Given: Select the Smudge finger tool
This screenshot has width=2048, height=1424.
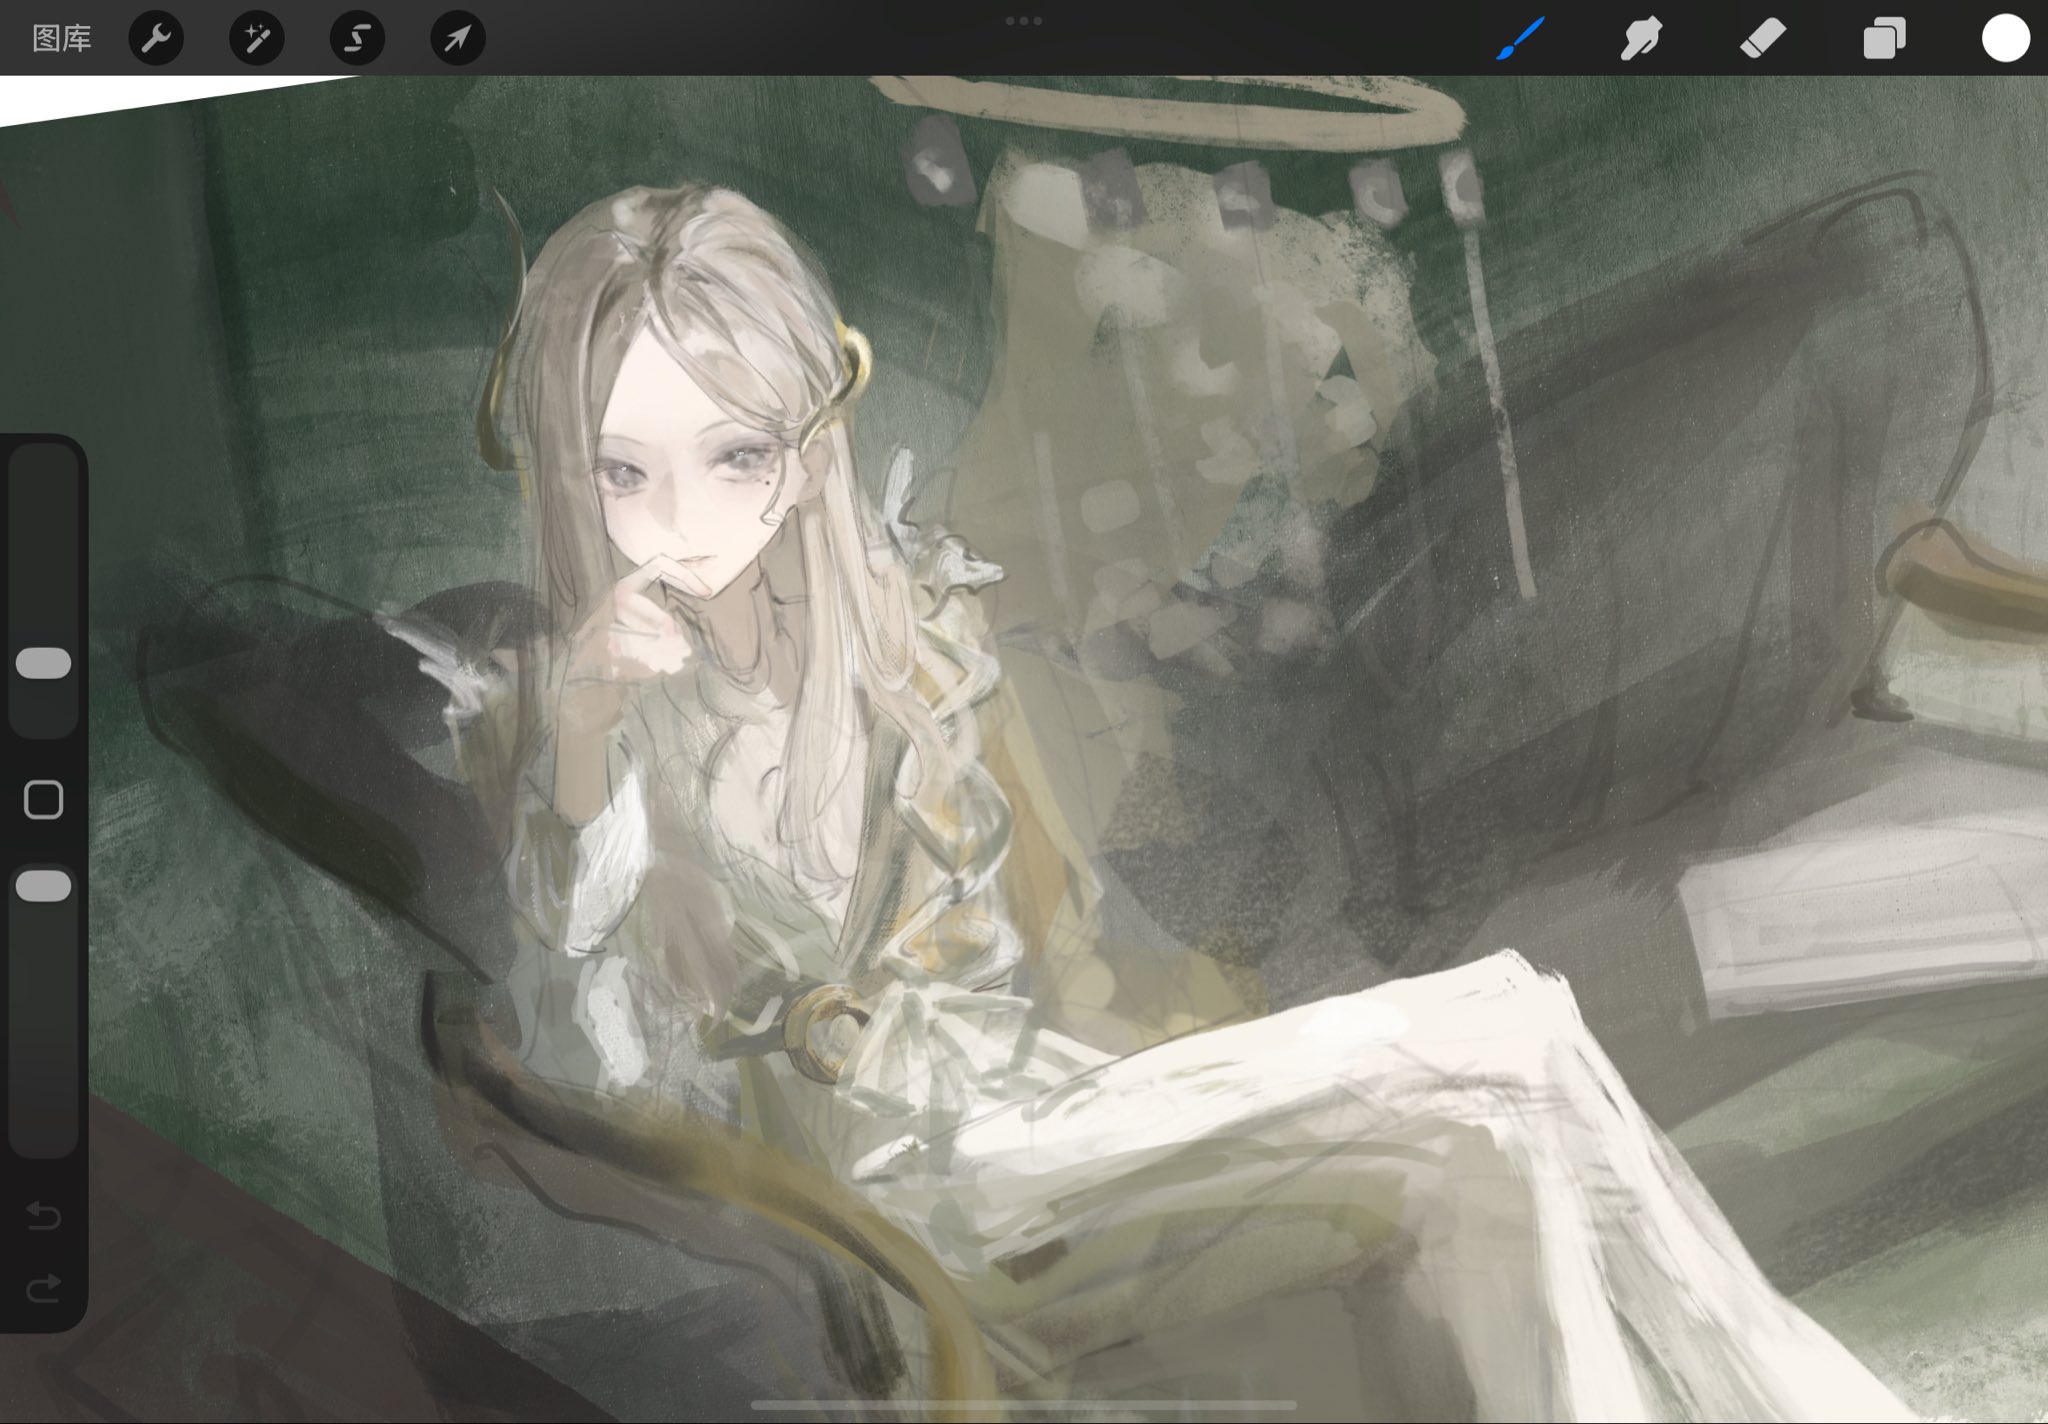Looking at the screenshot, I should [1641, 38].
